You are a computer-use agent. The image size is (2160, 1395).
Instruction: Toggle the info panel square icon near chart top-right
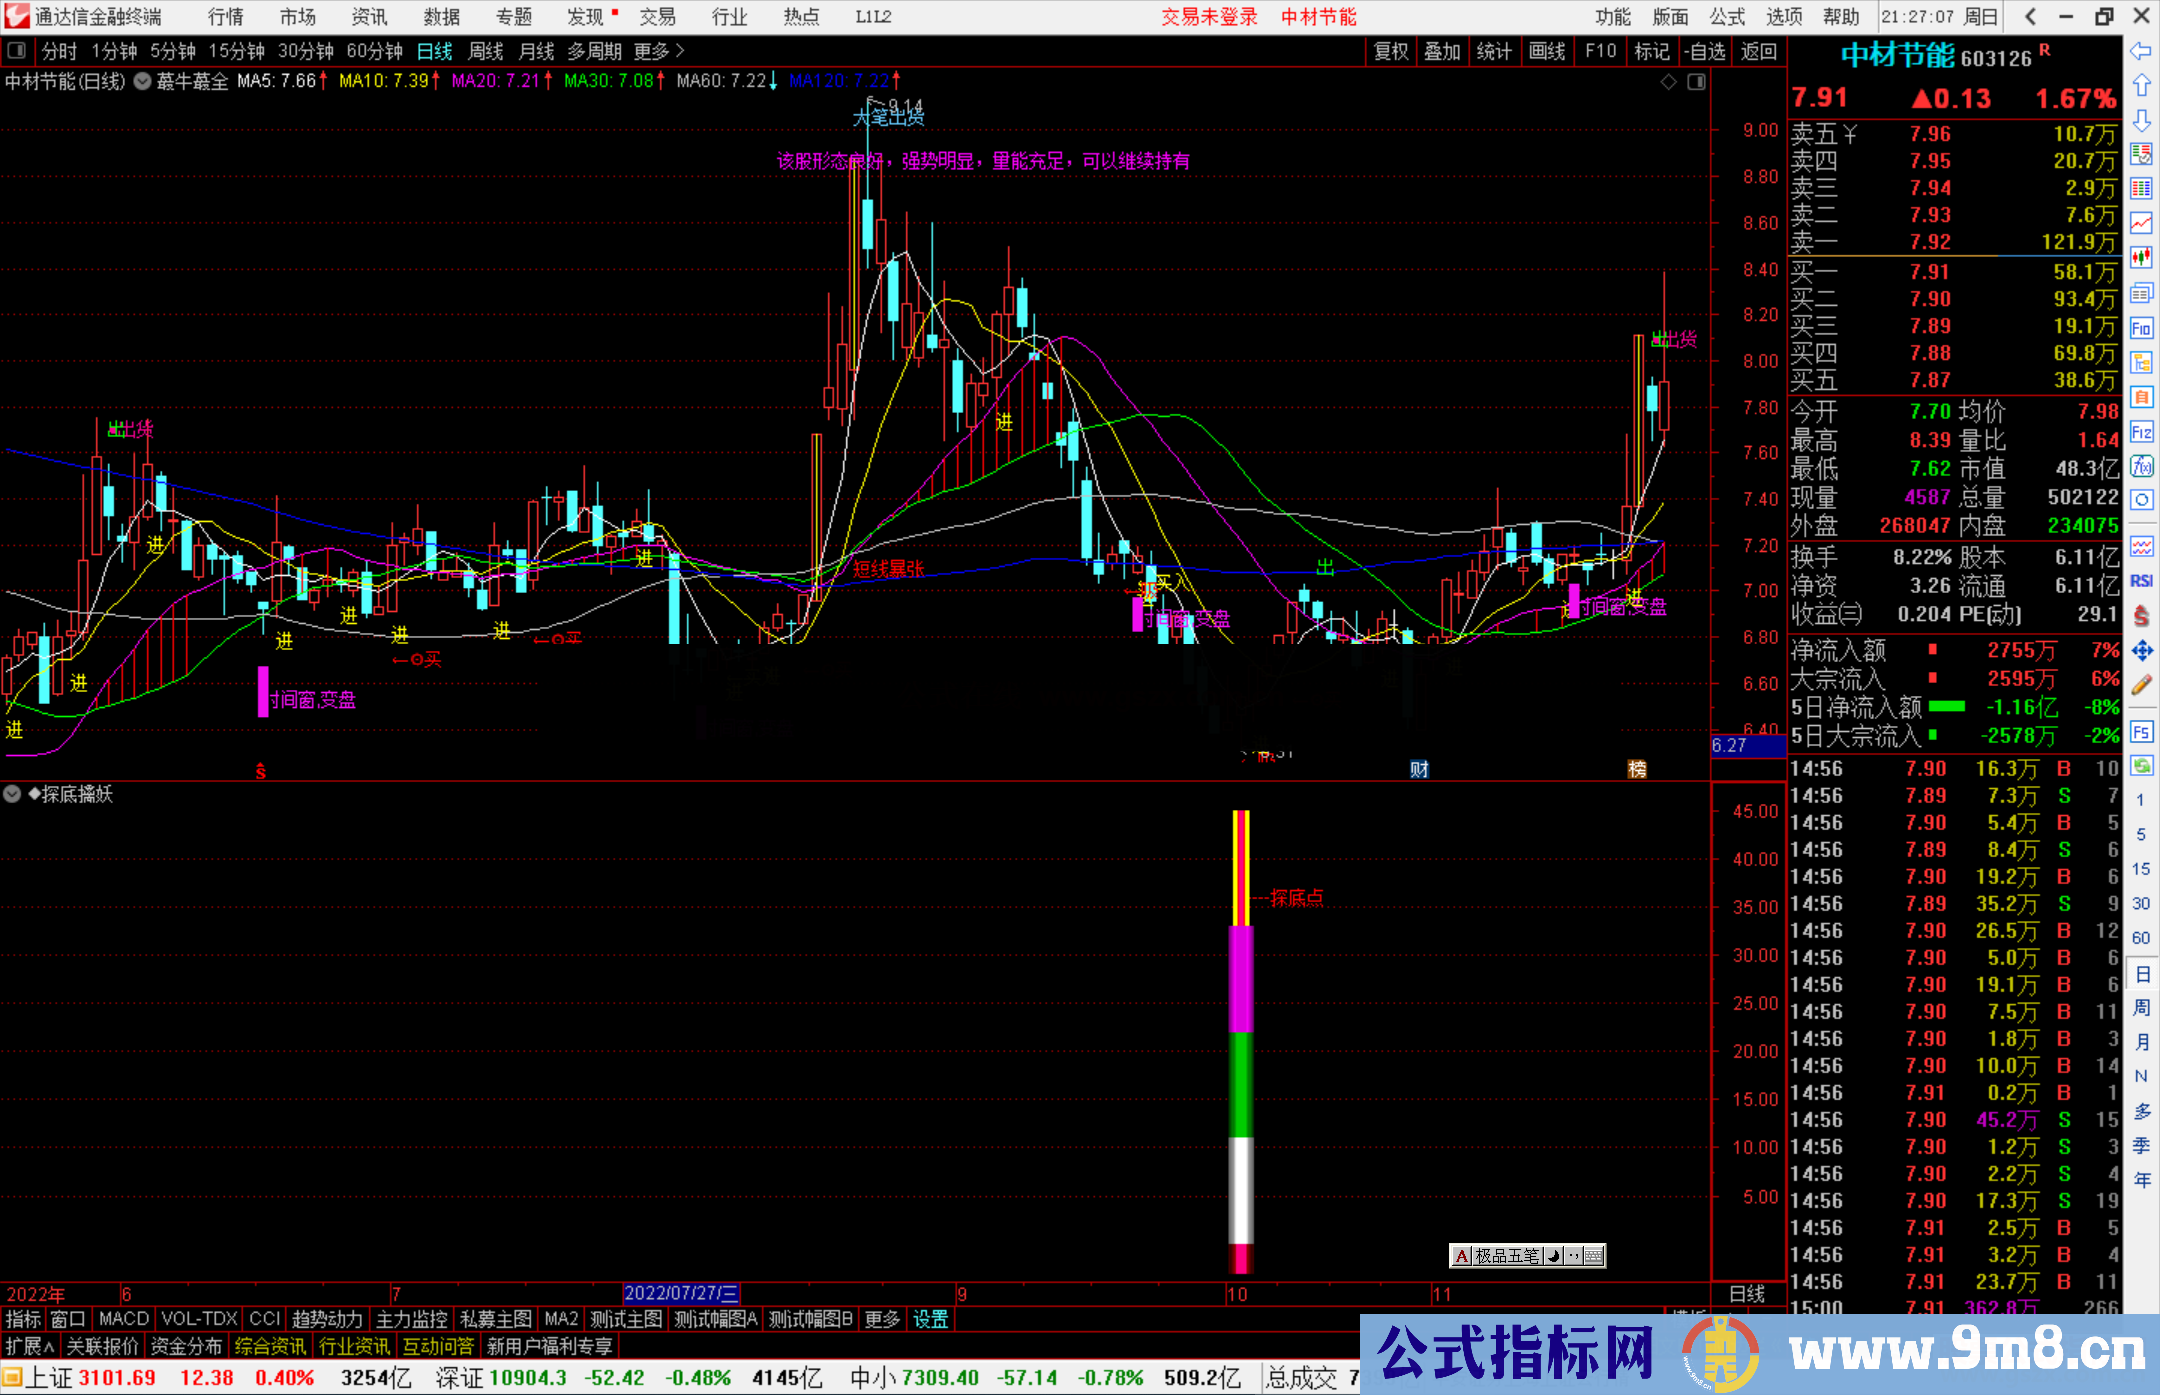(x=1696, y=82)
